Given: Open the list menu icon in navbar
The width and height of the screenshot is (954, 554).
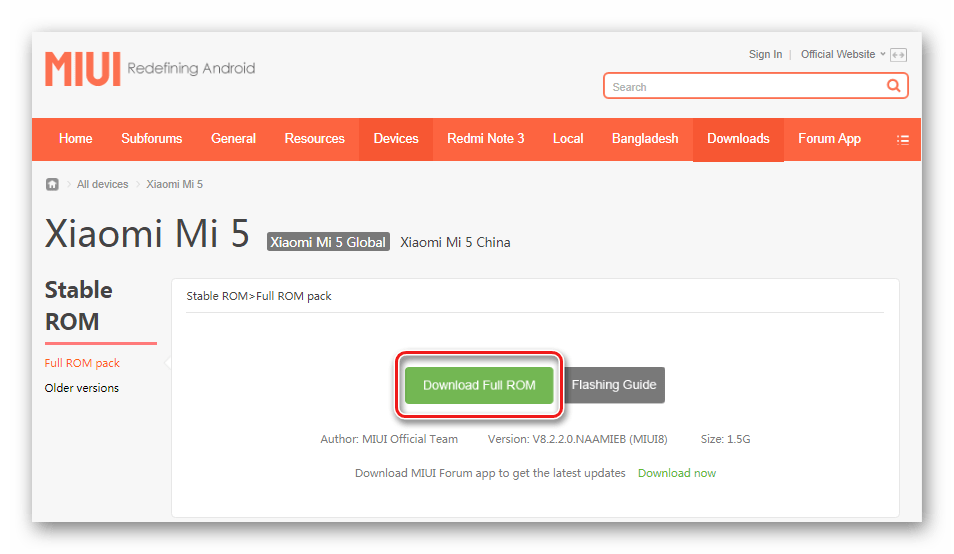Looking at the screenshot, I should 903,140.
